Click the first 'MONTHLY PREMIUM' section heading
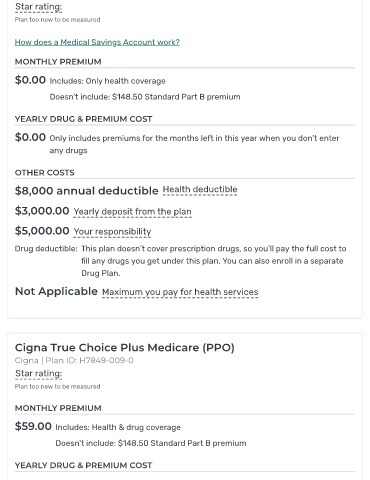The width and height of the screenshot is (370, 480). [58, 62]
